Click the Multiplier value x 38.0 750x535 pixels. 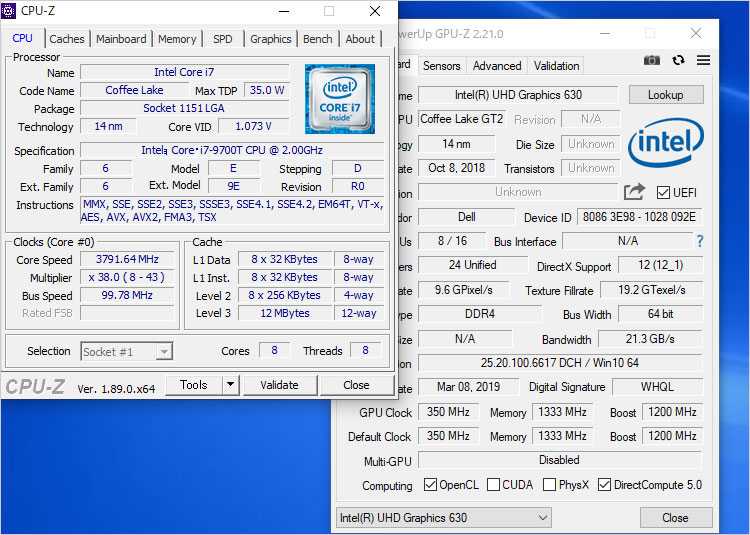[127, 277]
